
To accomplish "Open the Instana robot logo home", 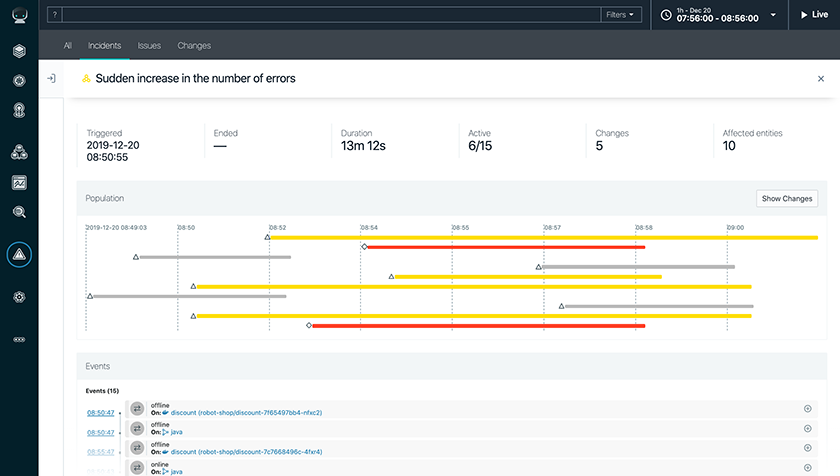I will pyautogui.click(x=19, y=15).
